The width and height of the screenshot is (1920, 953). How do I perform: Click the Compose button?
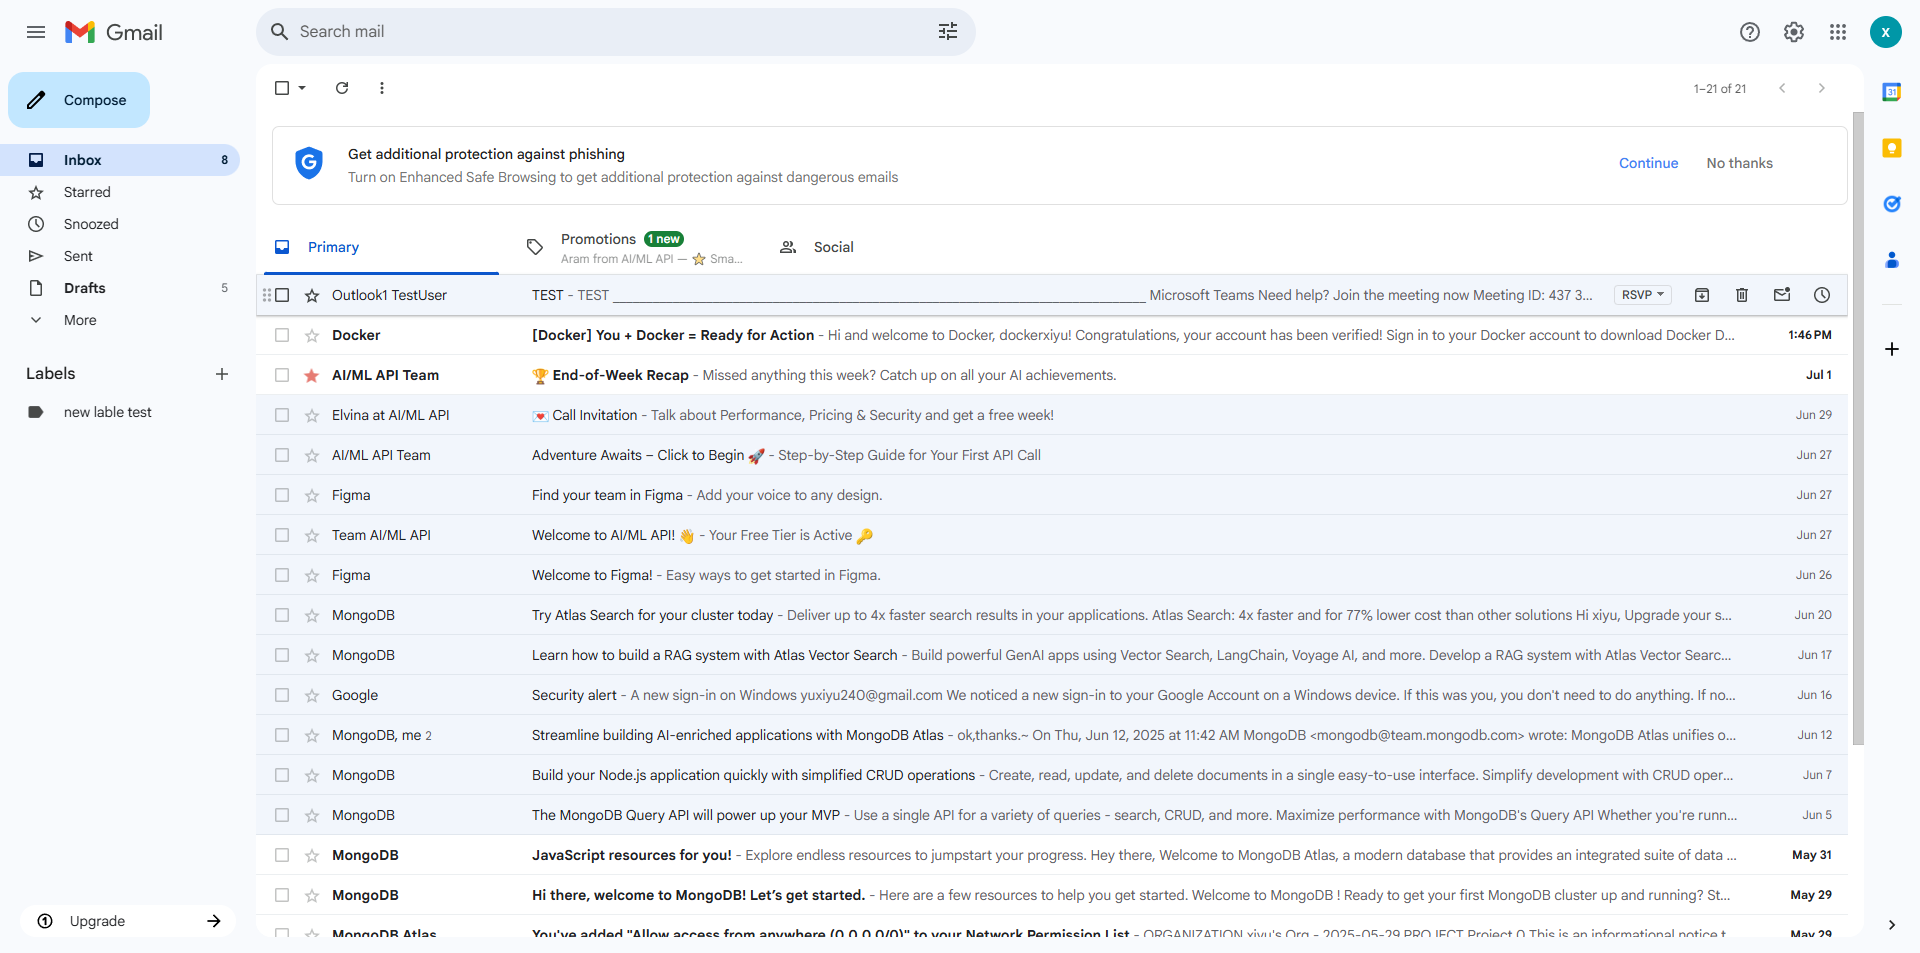(x=79, y=100)
